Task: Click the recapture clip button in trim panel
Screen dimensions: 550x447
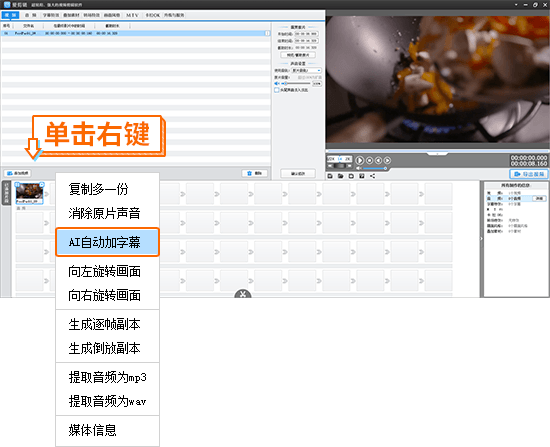Action: (x=298, y=55)
